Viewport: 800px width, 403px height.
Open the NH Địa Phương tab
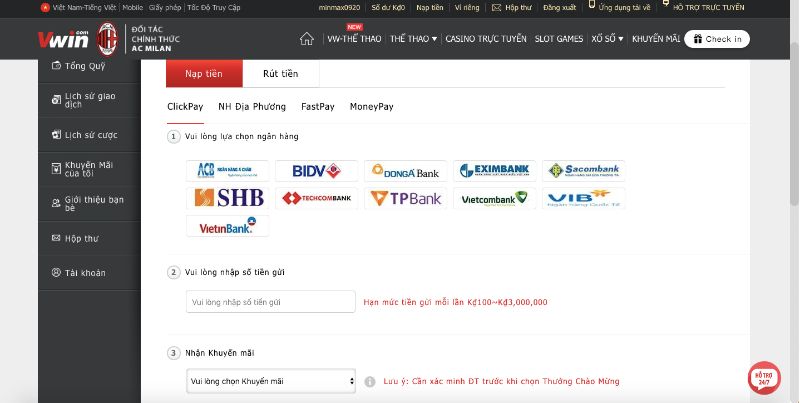pos(252,107)
